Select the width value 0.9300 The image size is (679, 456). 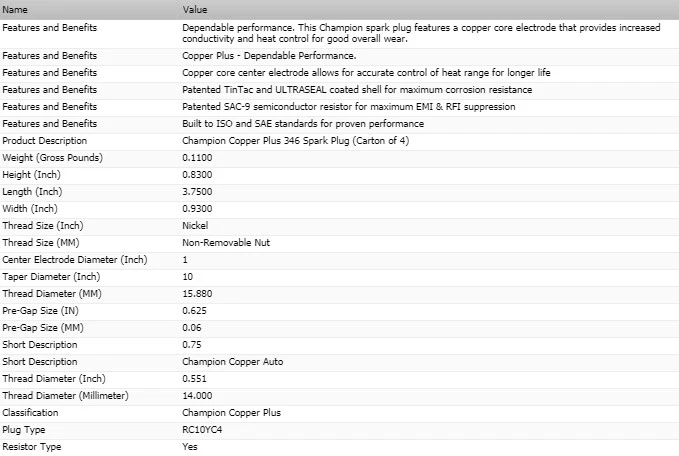coord(197,209)
